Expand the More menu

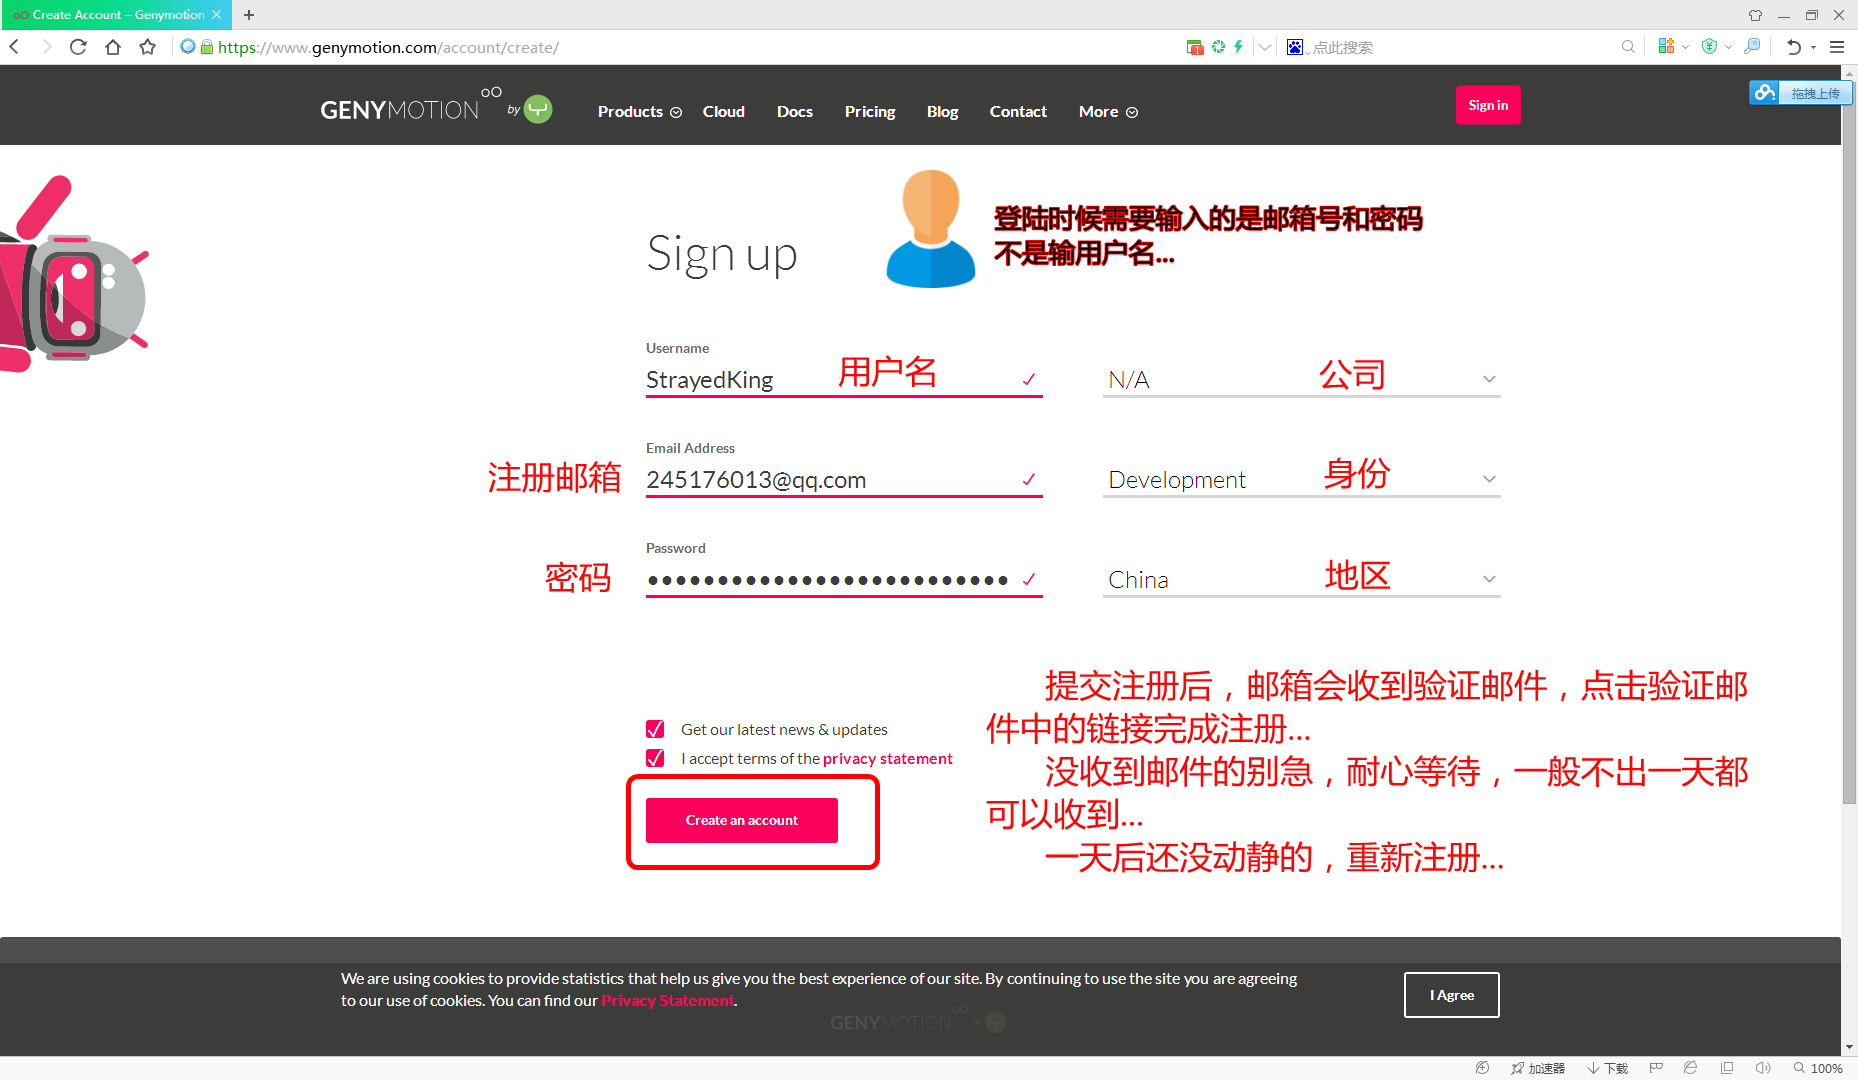tap(1108, 112)
